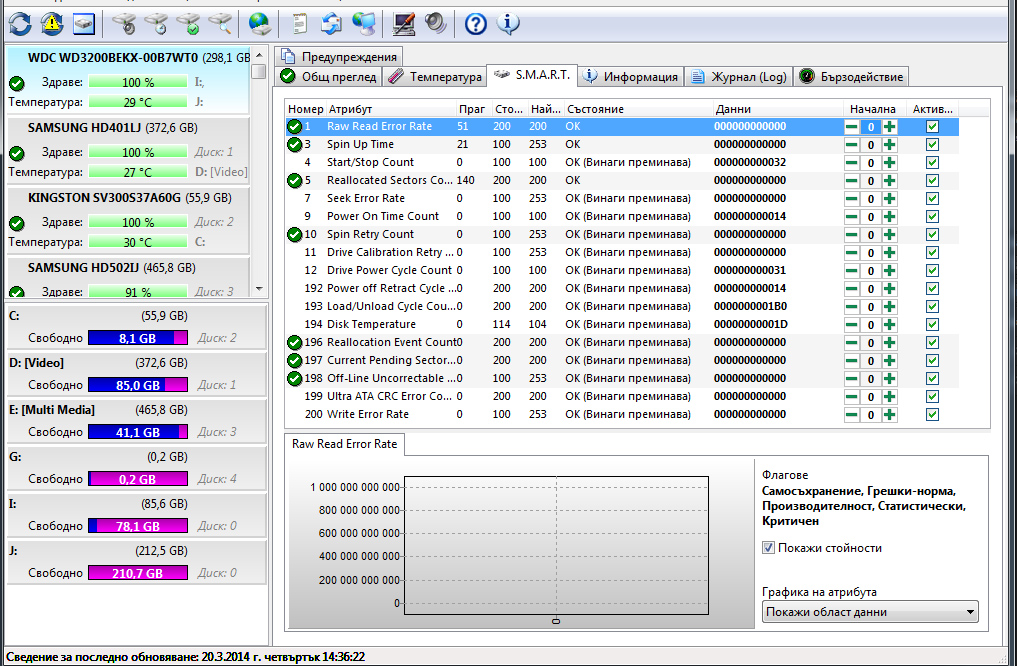1017x666 pixels.
Task: Click the green check icon on Spin Retry Count row
Action: [x=294, y=234]
